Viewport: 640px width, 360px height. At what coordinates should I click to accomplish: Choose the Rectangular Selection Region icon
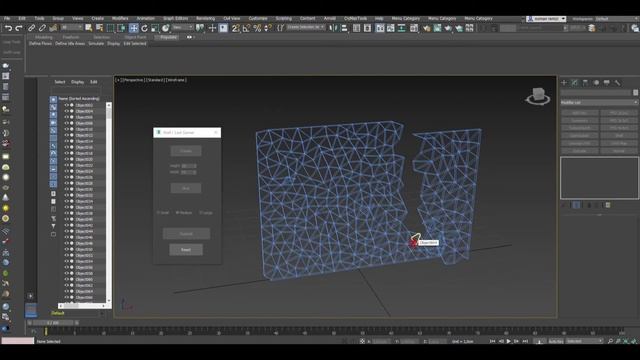110,28
